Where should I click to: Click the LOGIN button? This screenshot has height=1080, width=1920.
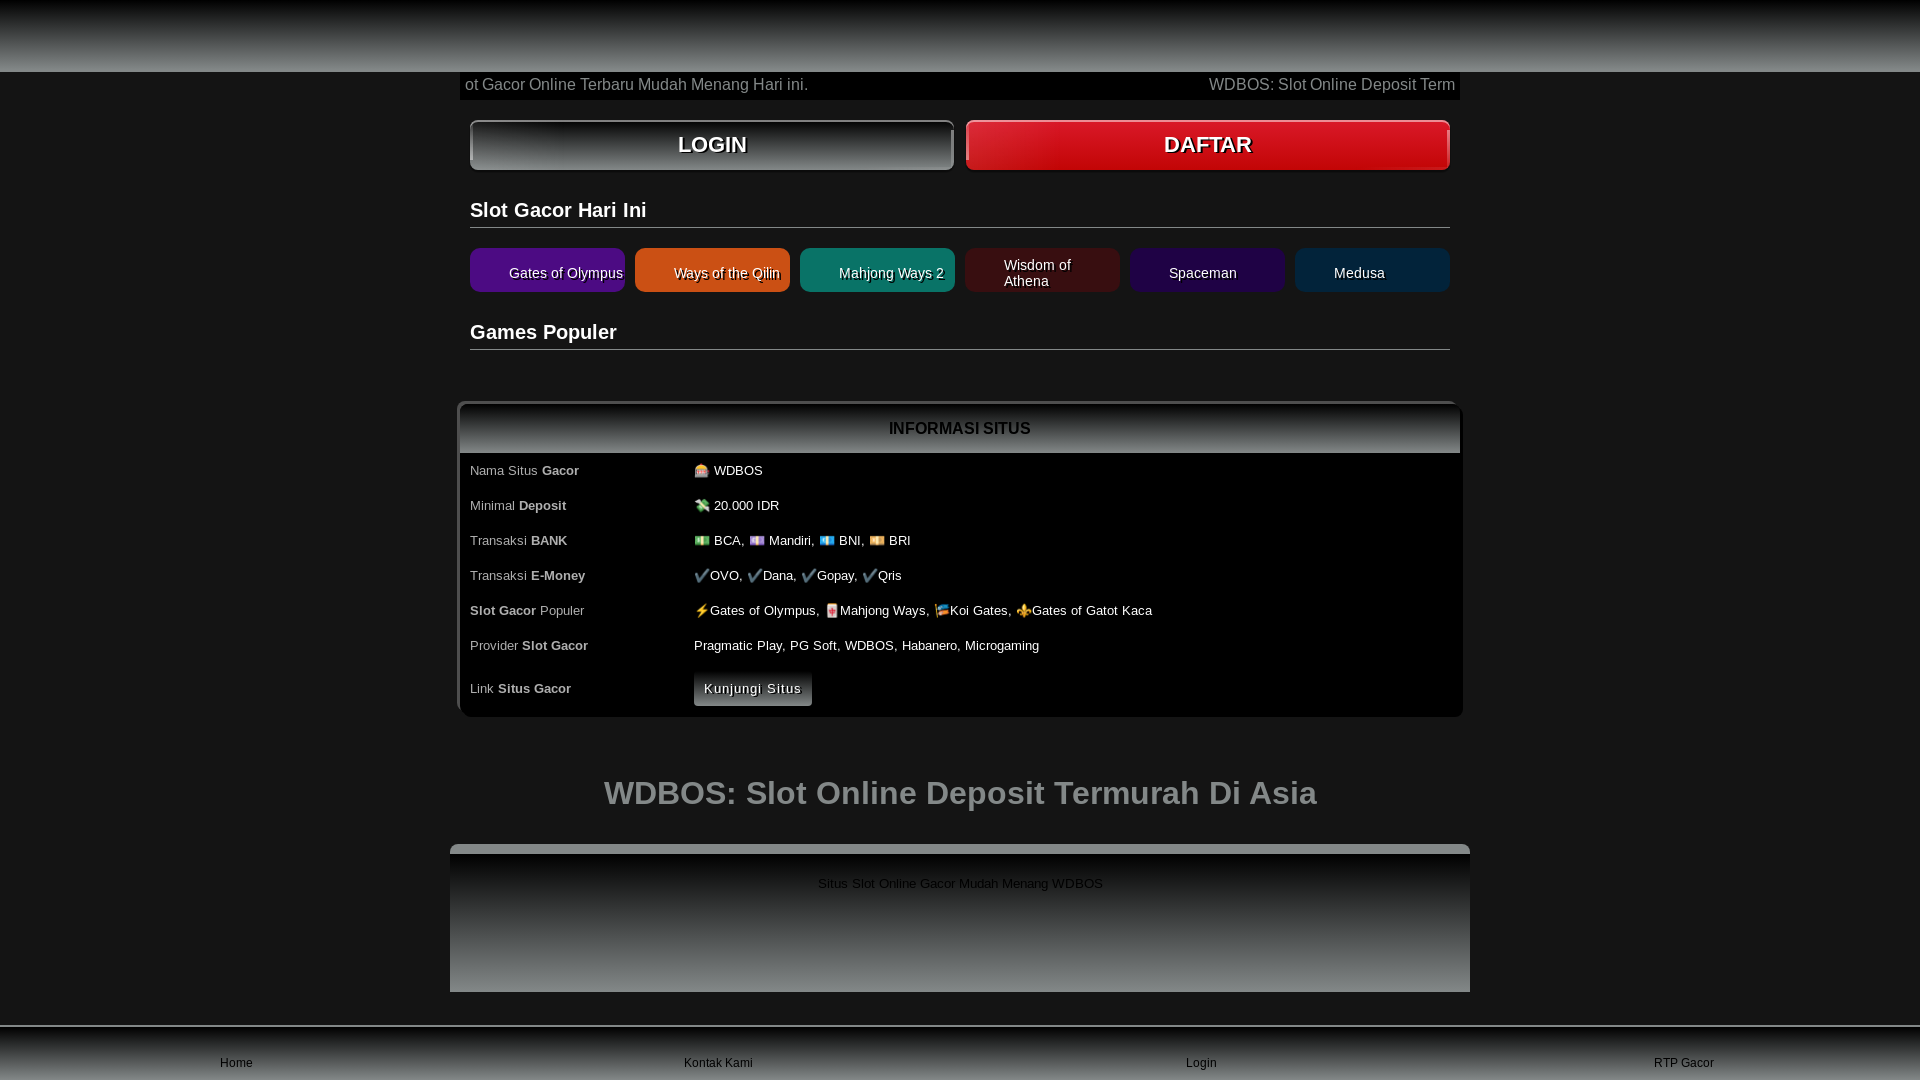tap(712, 145)
